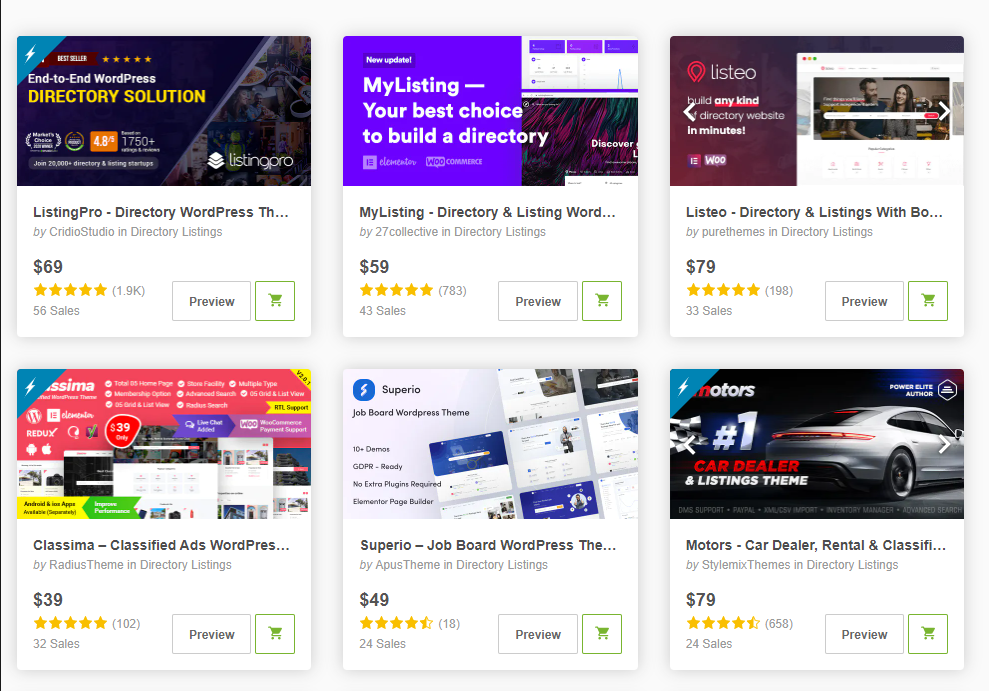989x691 pixels.
Task: Click the Motors cart icon
Action: coord(928,634)
